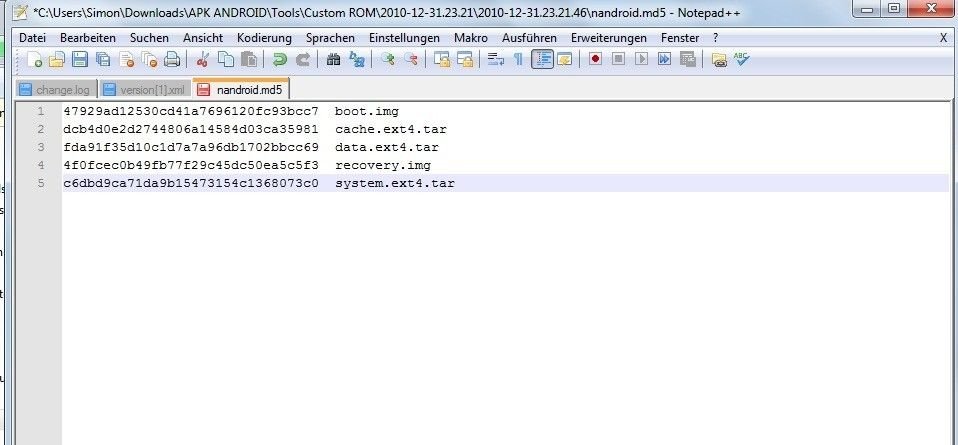Click the Zoom Out magnifier icon
The width and height of the screenshot is (958, 445).
click(x=411, y=59)
